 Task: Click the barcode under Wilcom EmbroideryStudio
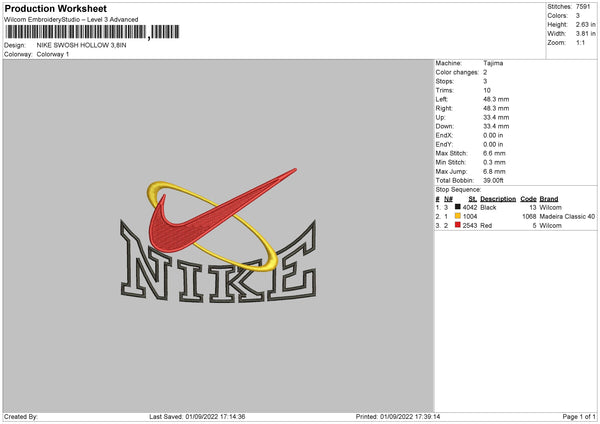[x=92, y=32]
